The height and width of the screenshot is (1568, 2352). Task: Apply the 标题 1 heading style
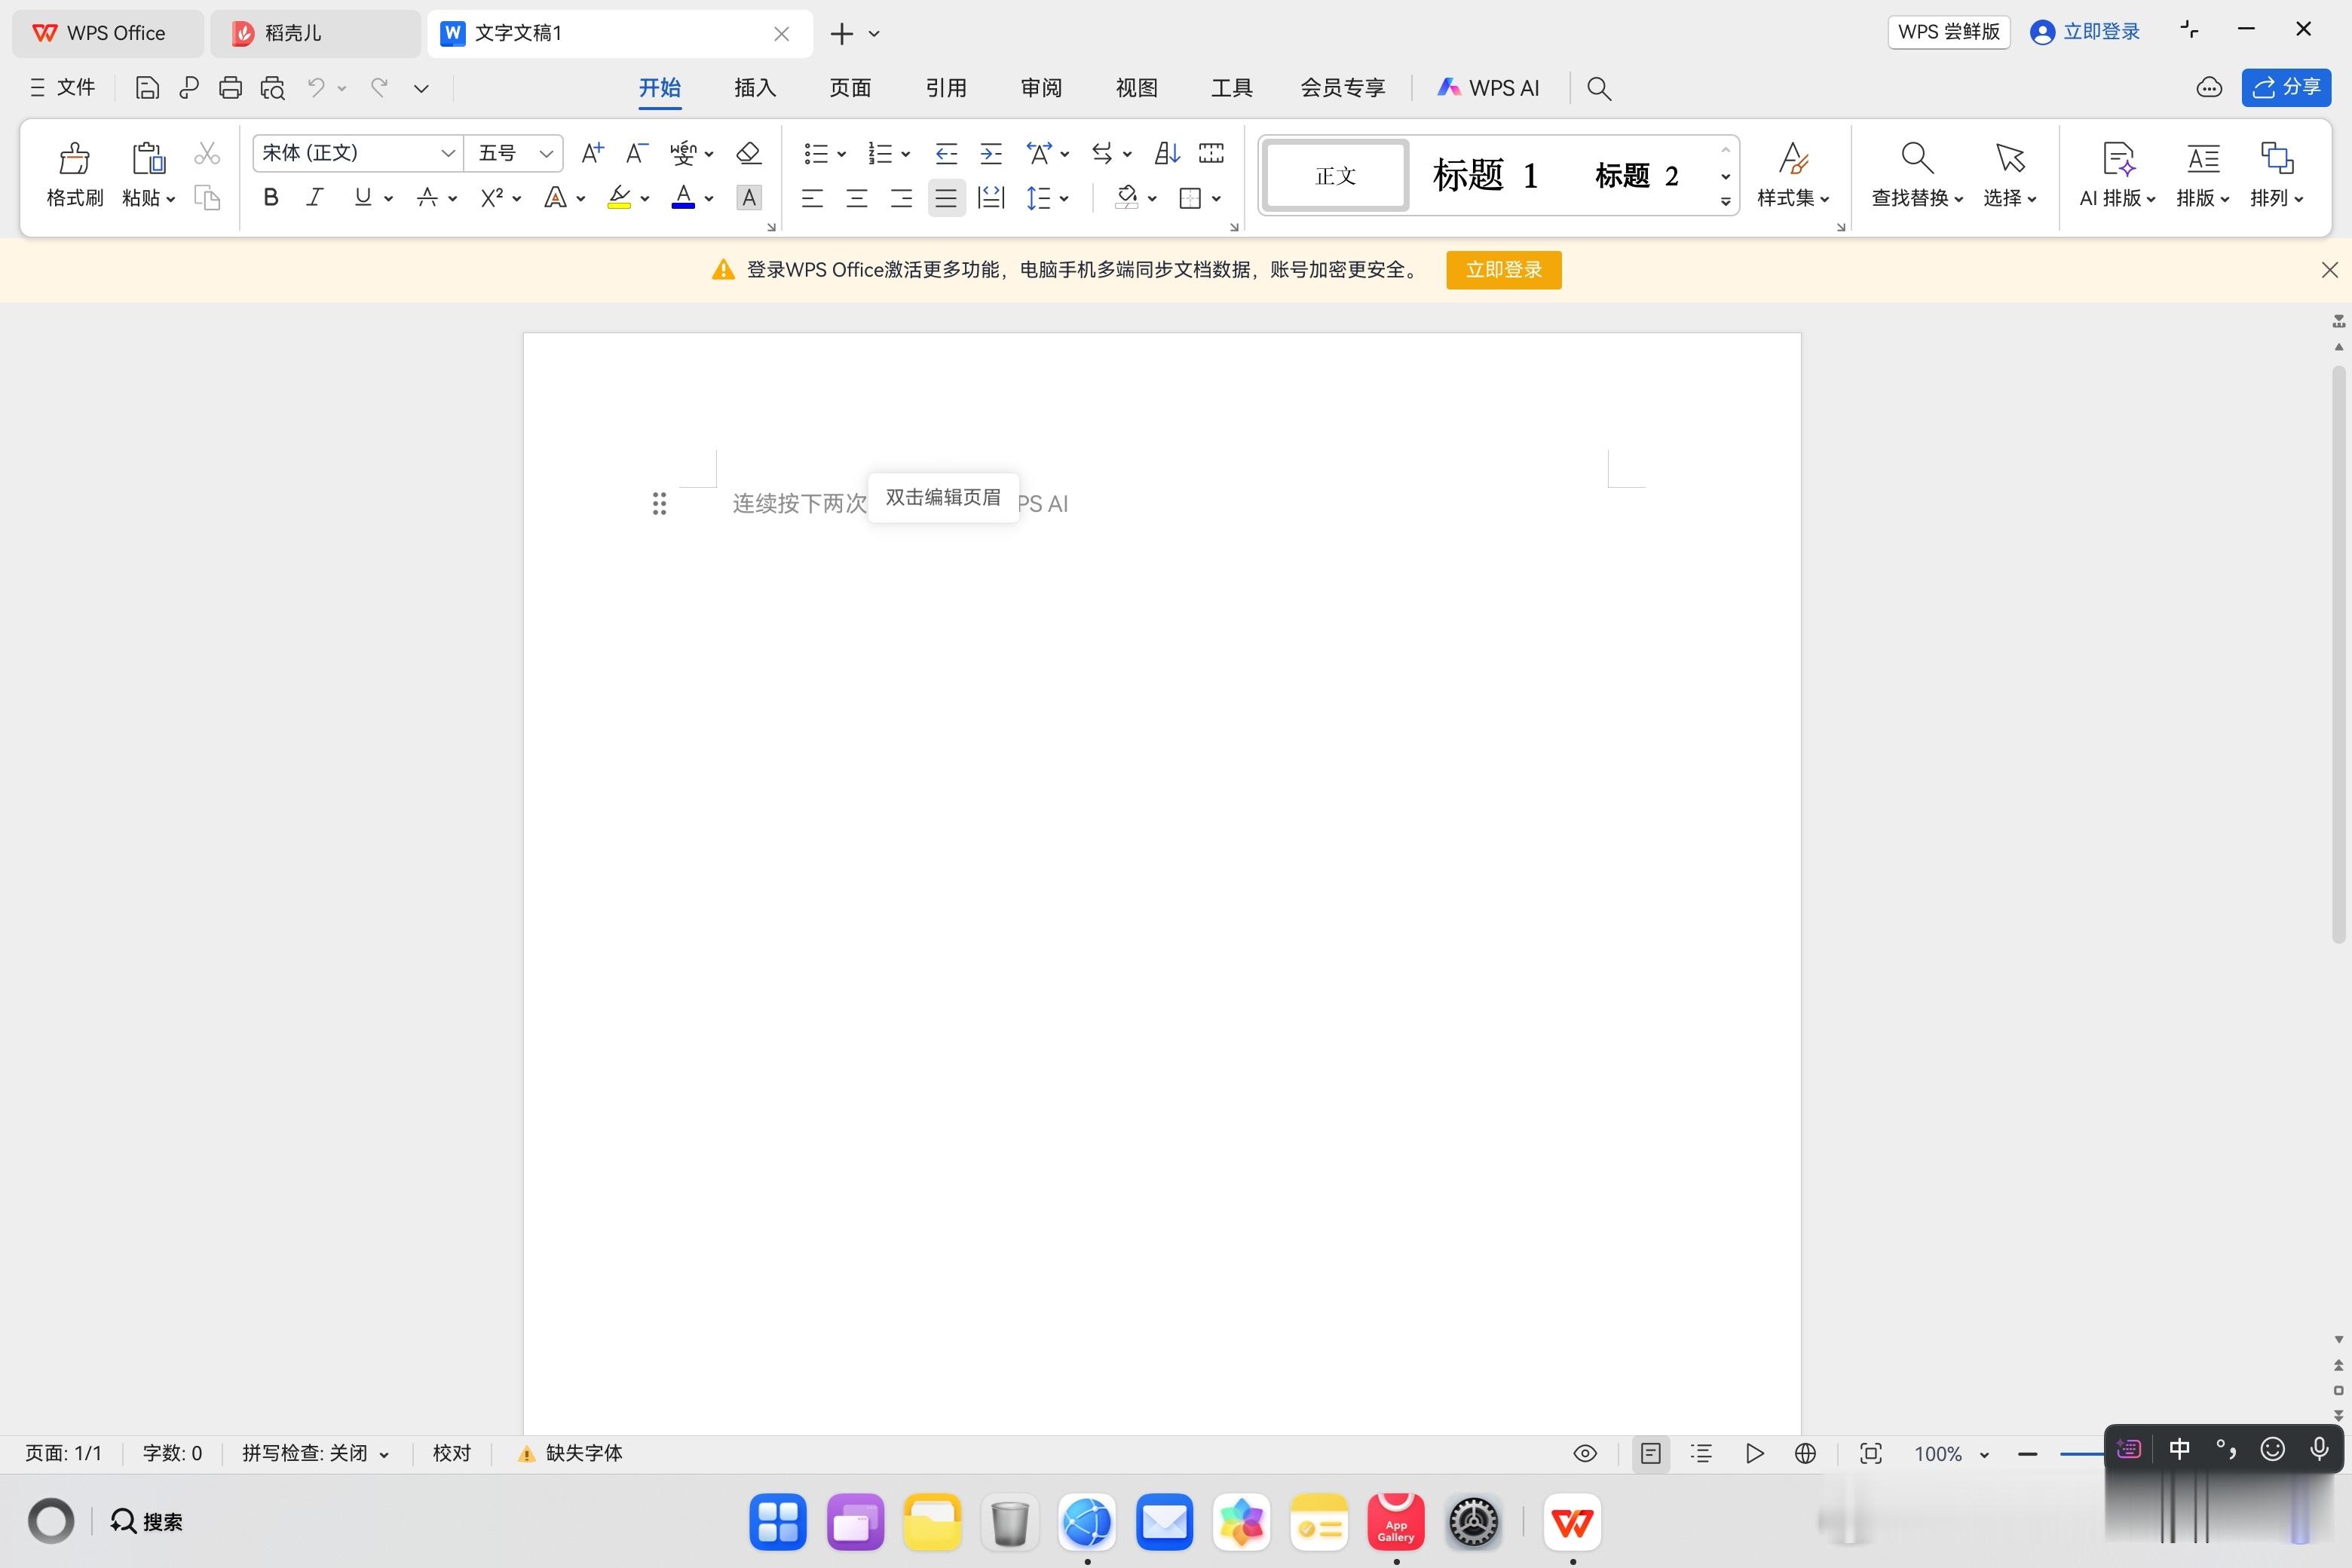click(x=1485, y=176)
